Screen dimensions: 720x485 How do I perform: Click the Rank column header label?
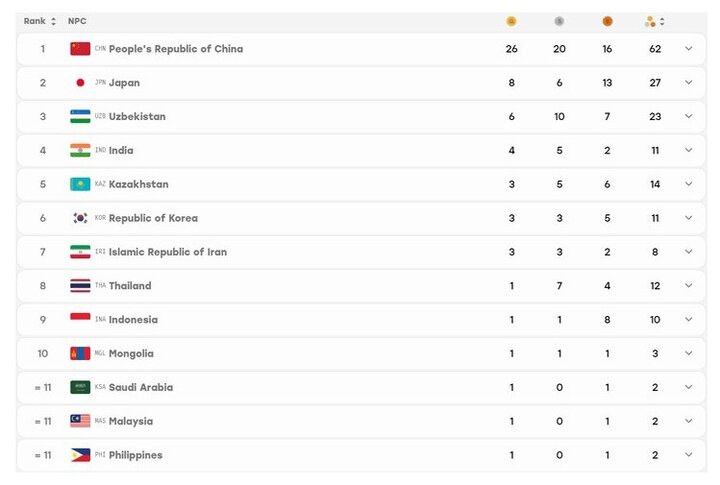point(34,21)
